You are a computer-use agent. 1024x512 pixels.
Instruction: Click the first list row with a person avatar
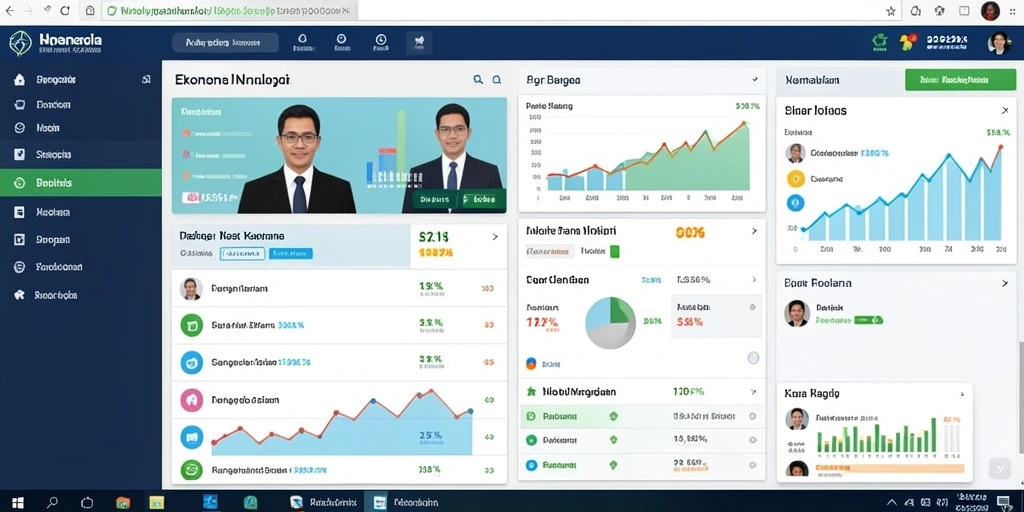(x=339, y=288)
